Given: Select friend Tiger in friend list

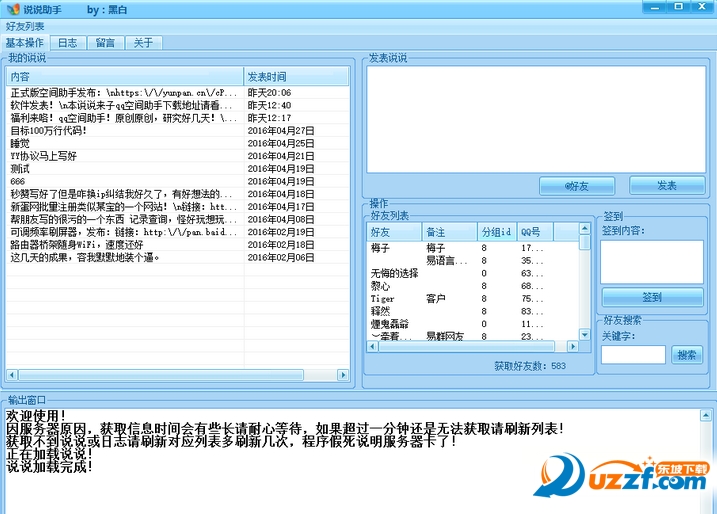Looking at the screenshot, I should (473, 299).
